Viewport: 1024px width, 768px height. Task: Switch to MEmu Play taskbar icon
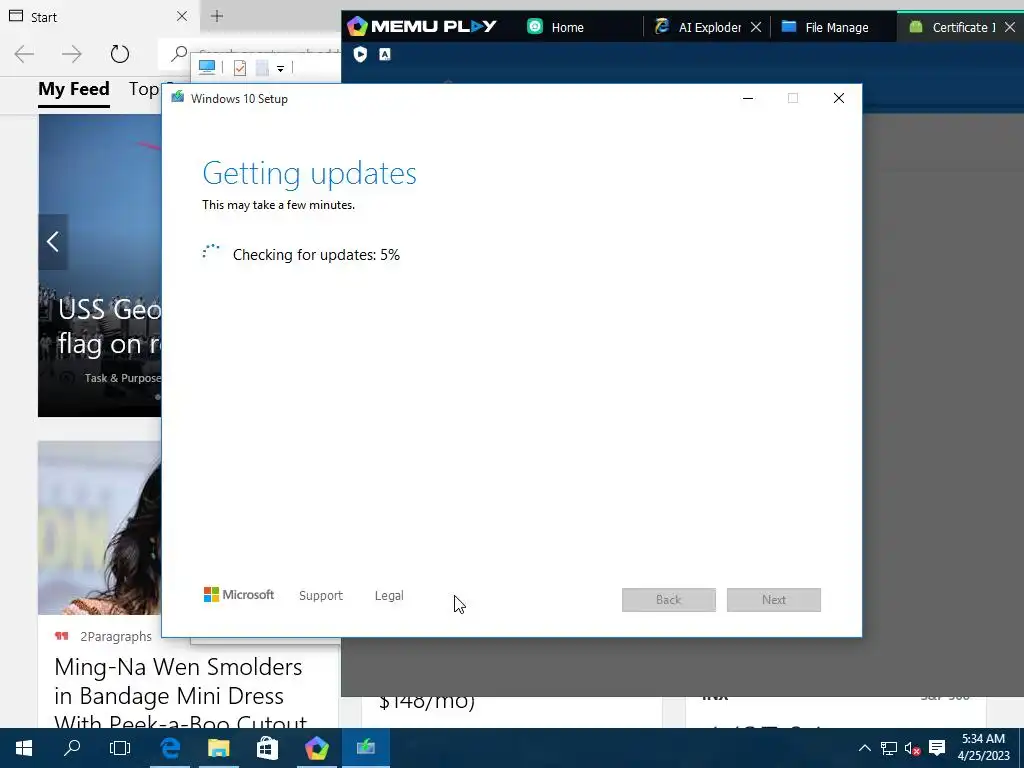tap(317, 748)
